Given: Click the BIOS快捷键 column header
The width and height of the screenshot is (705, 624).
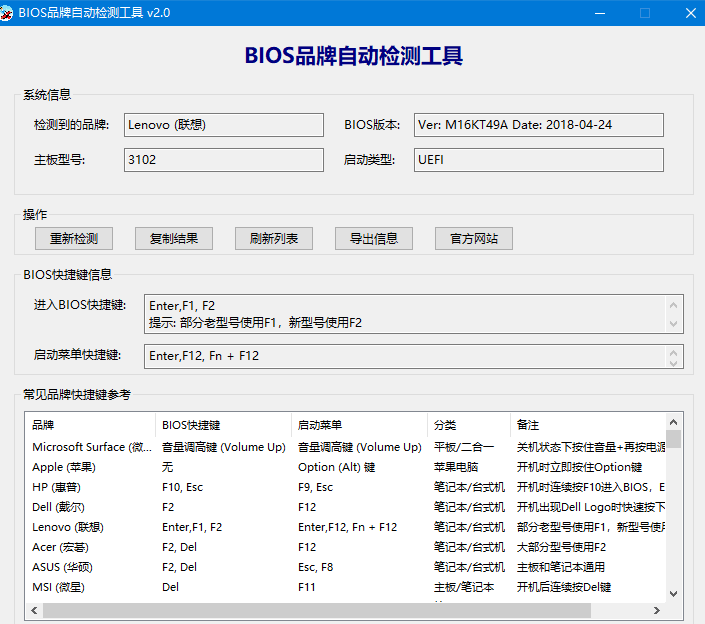Looking at the screenshot, I should point(223,424).
